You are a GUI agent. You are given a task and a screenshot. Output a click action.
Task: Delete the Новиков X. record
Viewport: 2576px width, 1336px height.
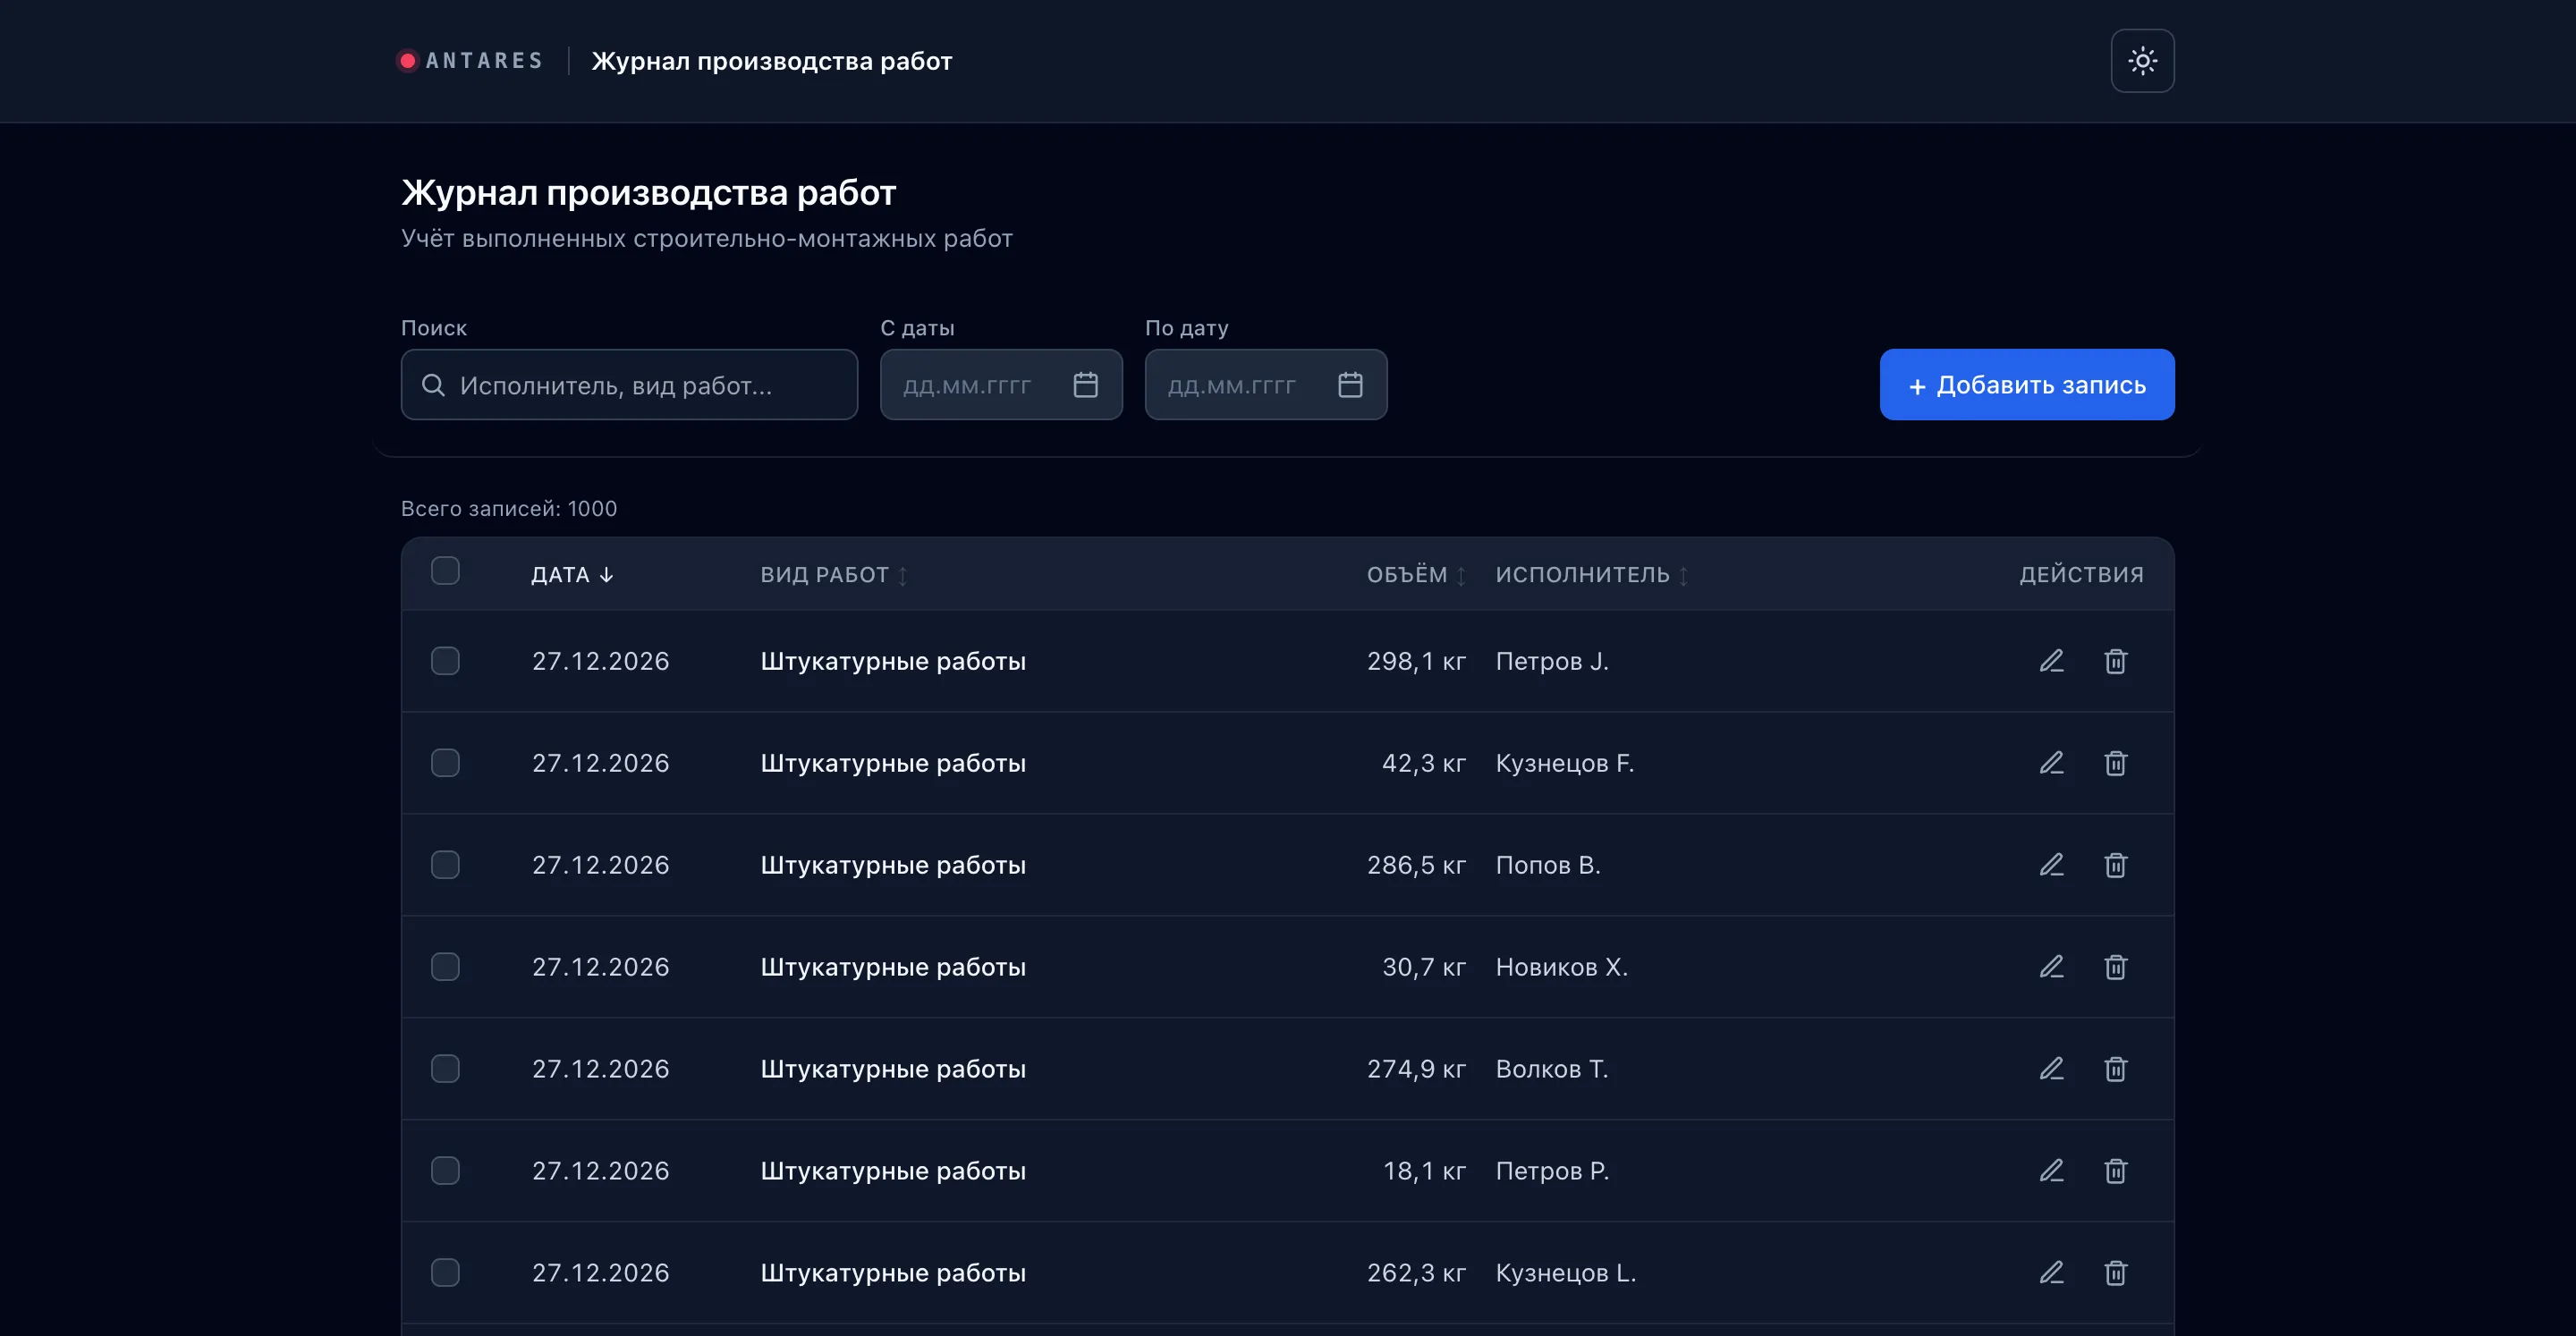tap(2115, 967)
